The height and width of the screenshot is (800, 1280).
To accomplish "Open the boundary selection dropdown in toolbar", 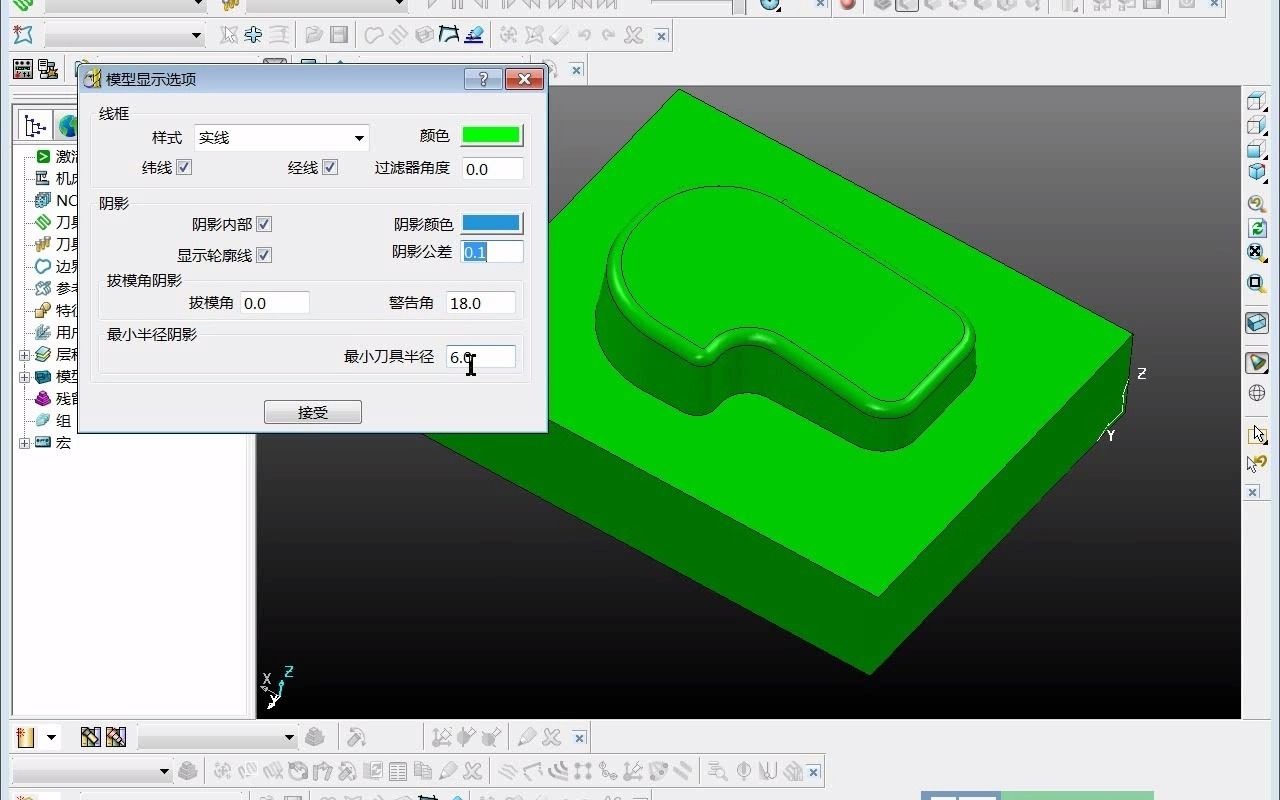I will point(124,36).
